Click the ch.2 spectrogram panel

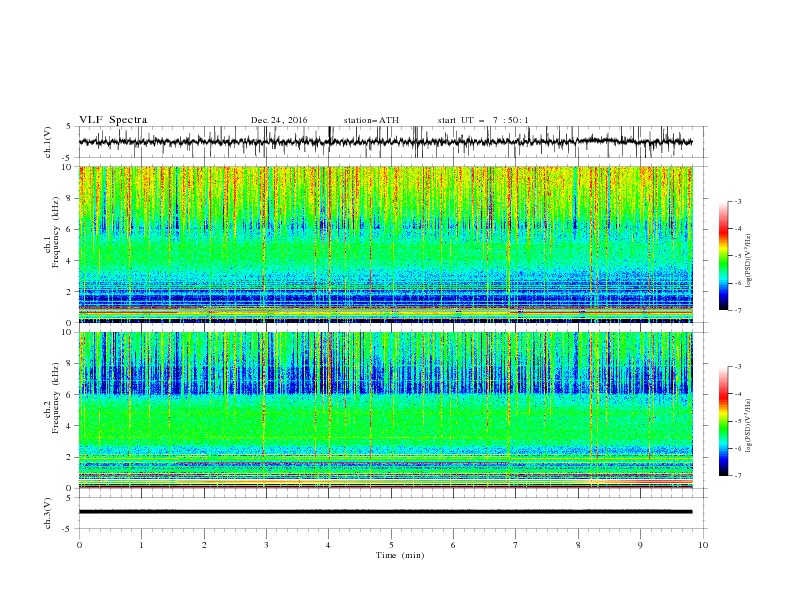point(385,410)
